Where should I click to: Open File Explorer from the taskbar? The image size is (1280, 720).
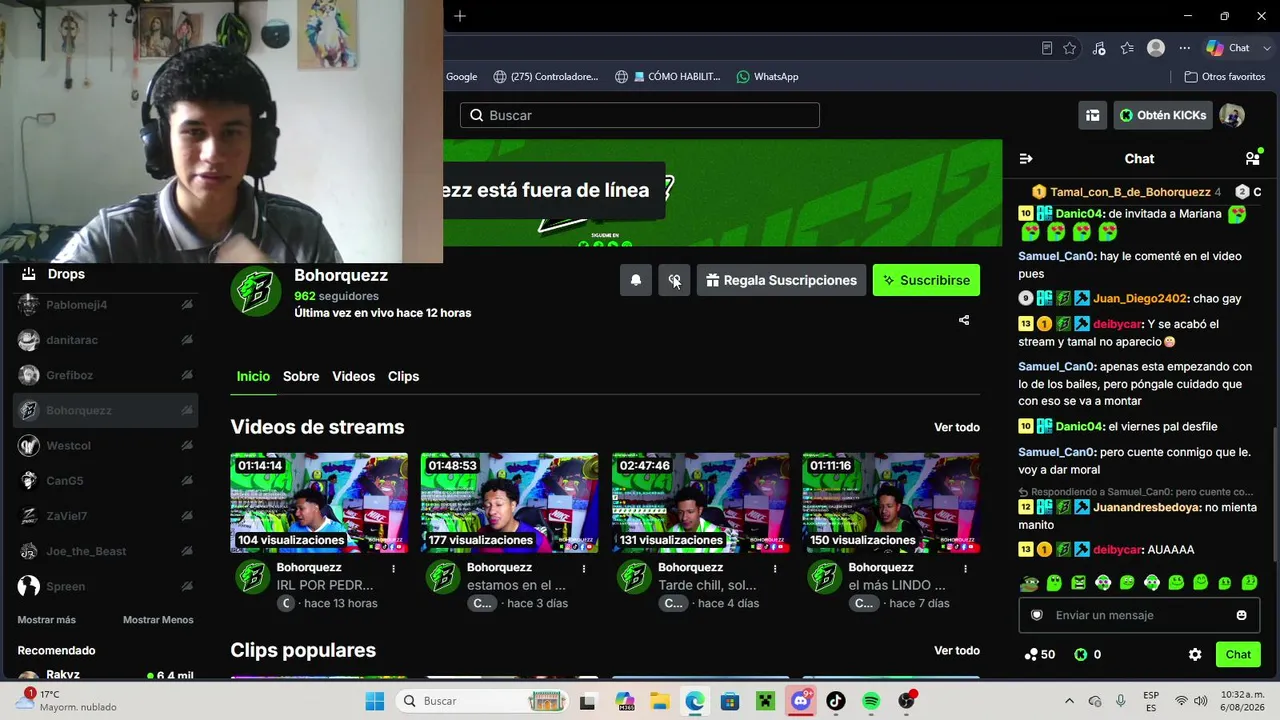click(660, 701)
